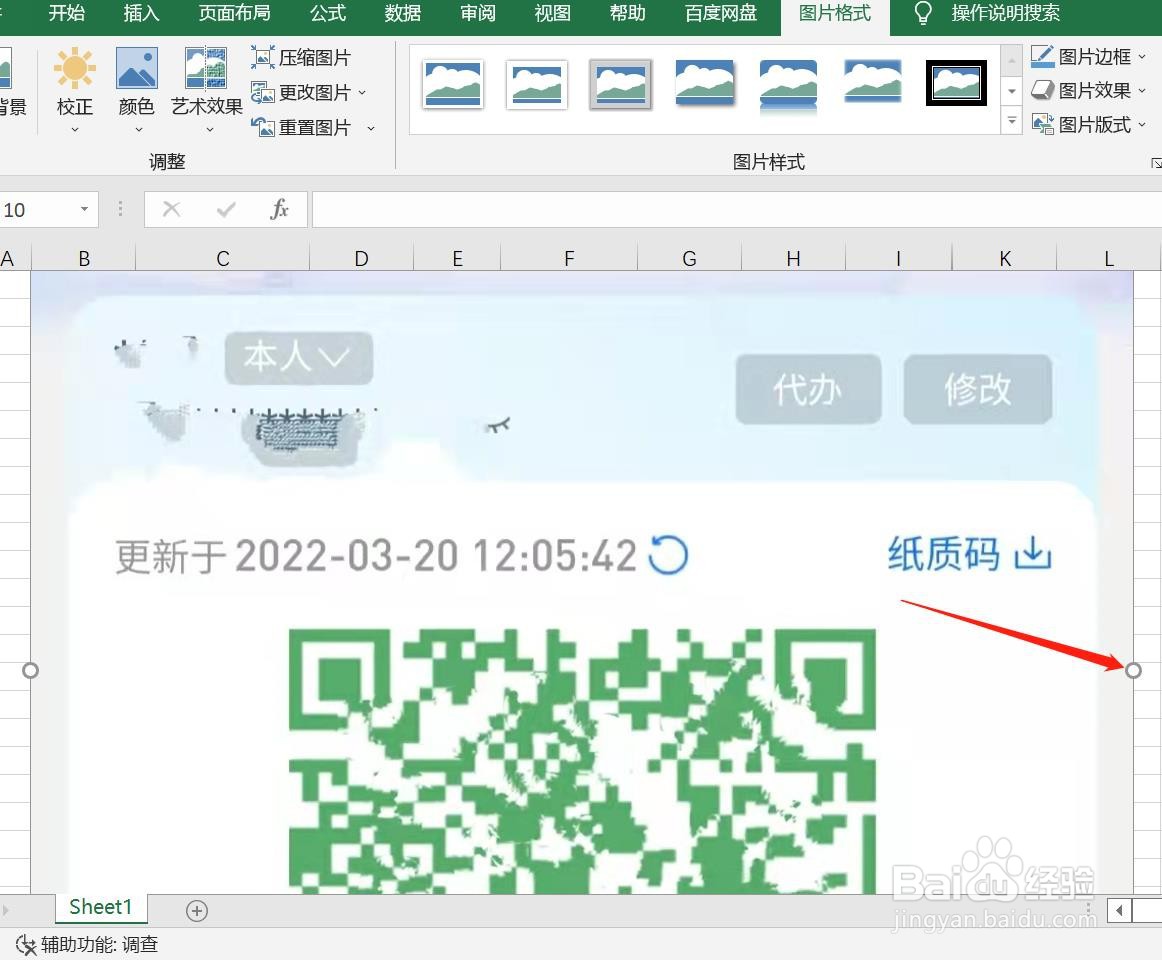
Task: Select the second white-frame picture style
Action: click(537, 84)
